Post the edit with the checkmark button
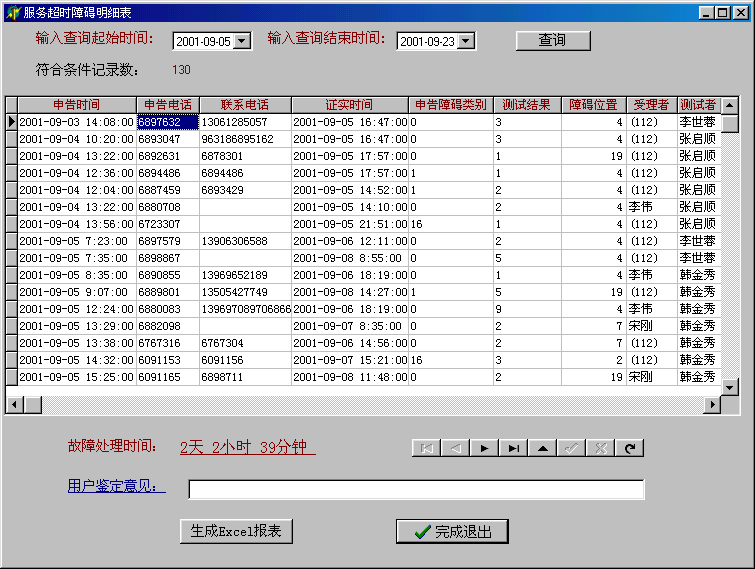The width and height of the screenshot is (755, 569). 572,448
